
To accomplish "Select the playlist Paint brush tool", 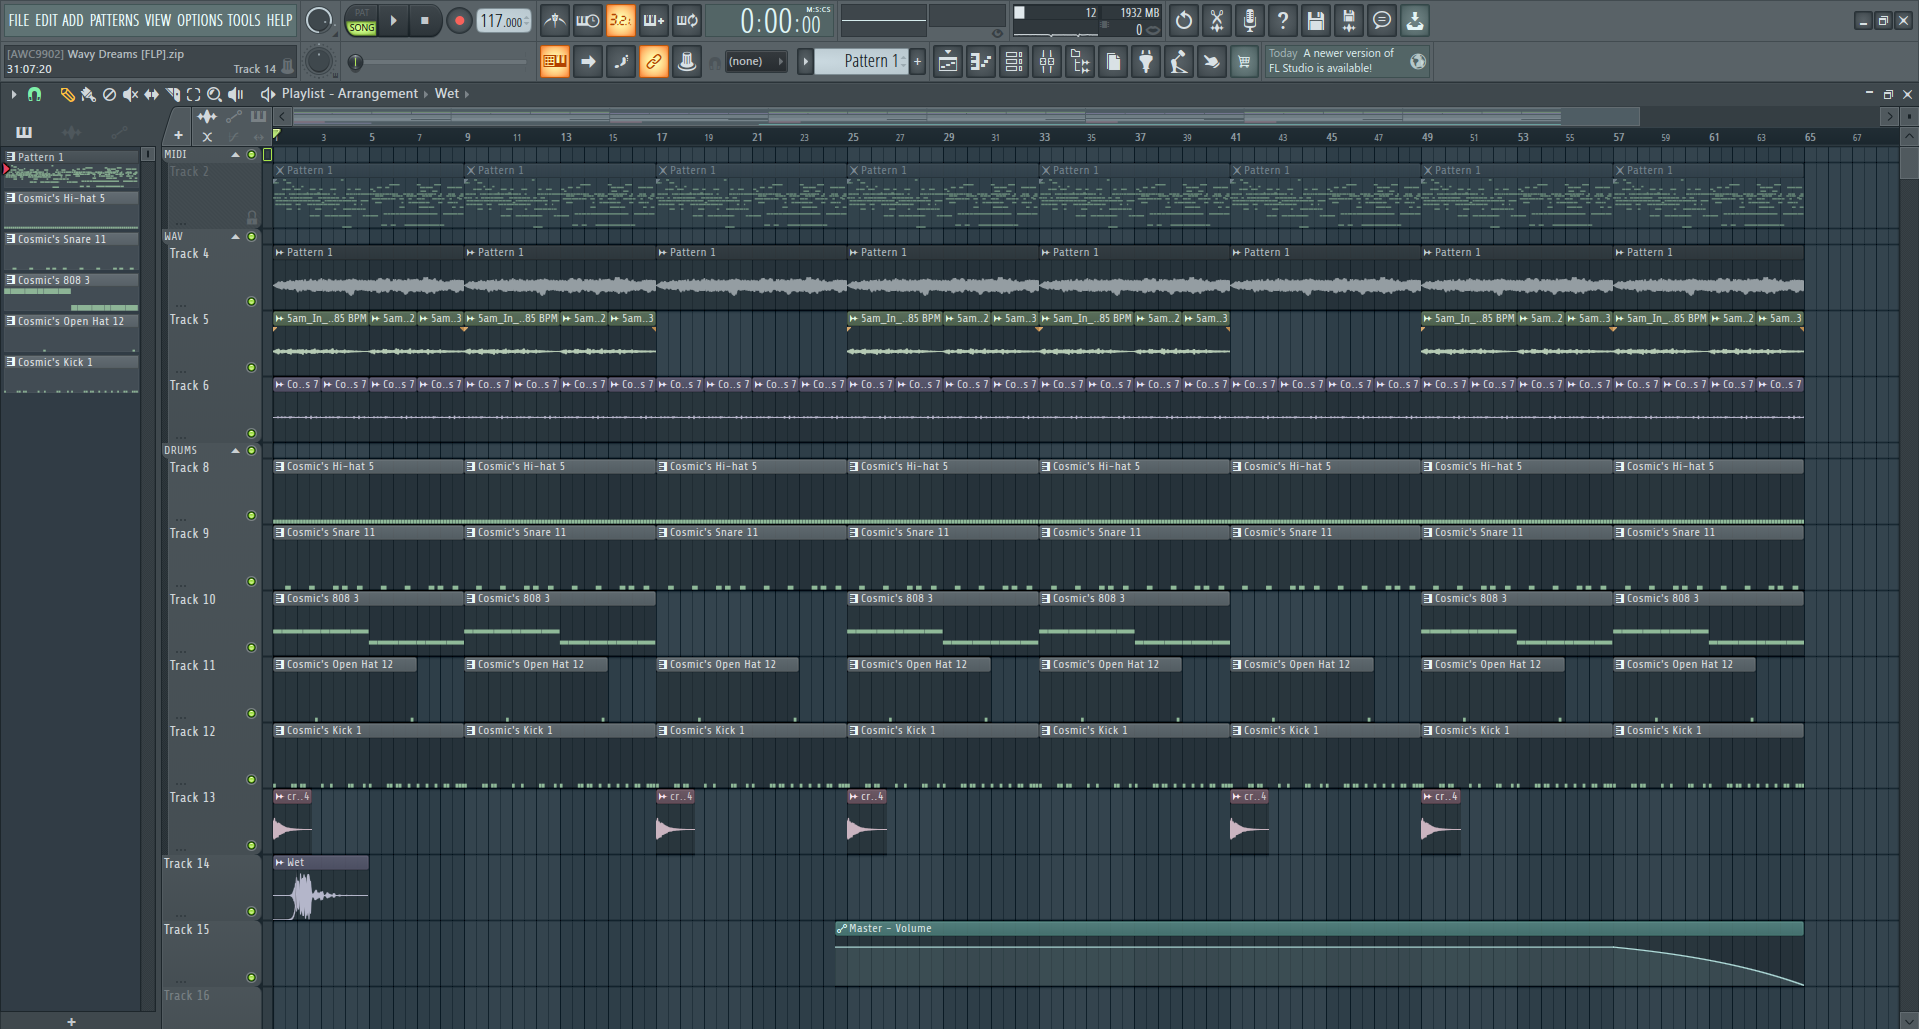I will 88,94.
